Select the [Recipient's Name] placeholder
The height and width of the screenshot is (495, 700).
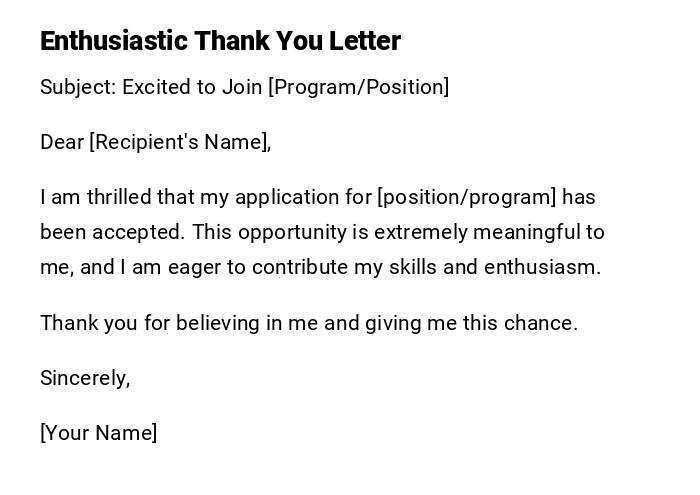click(x=180, y=142)
